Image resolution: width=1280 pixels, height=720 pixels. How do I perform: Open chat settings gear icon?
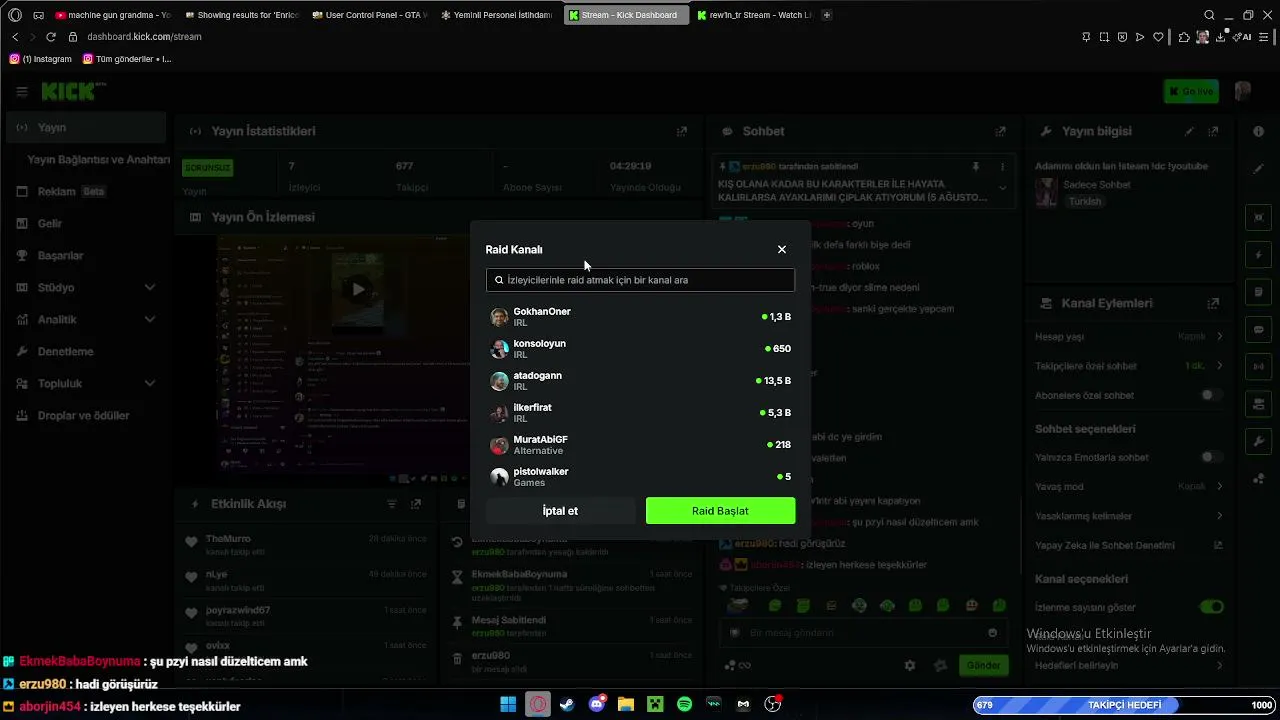click(x=910, y=665)
